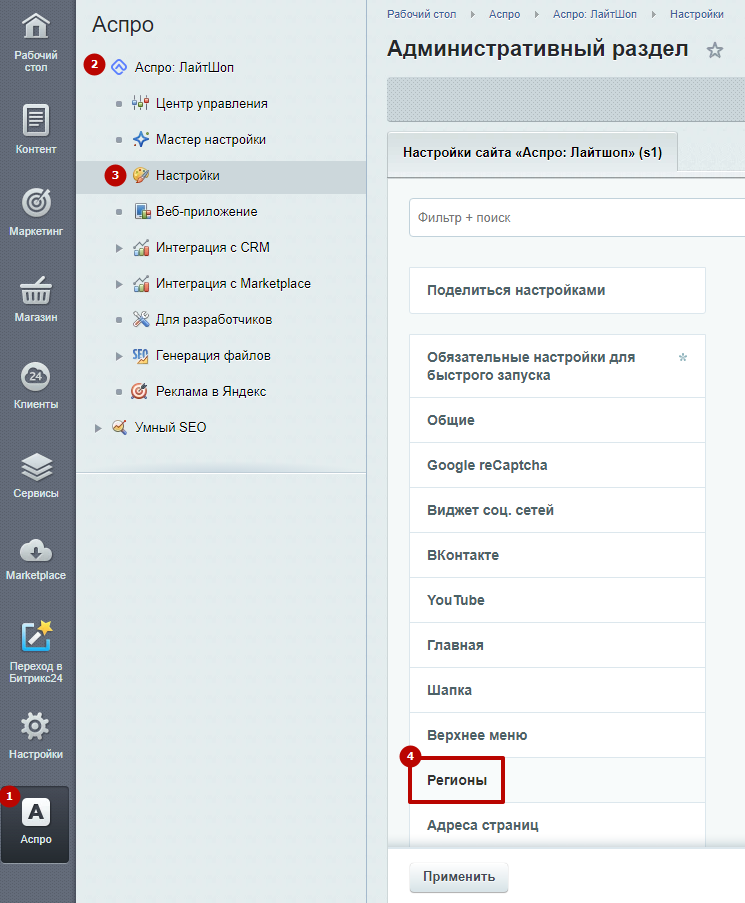This screenshot has height=903, width=745.
Task: Open Мастер настройки in tree
Action: click(211, 139)
